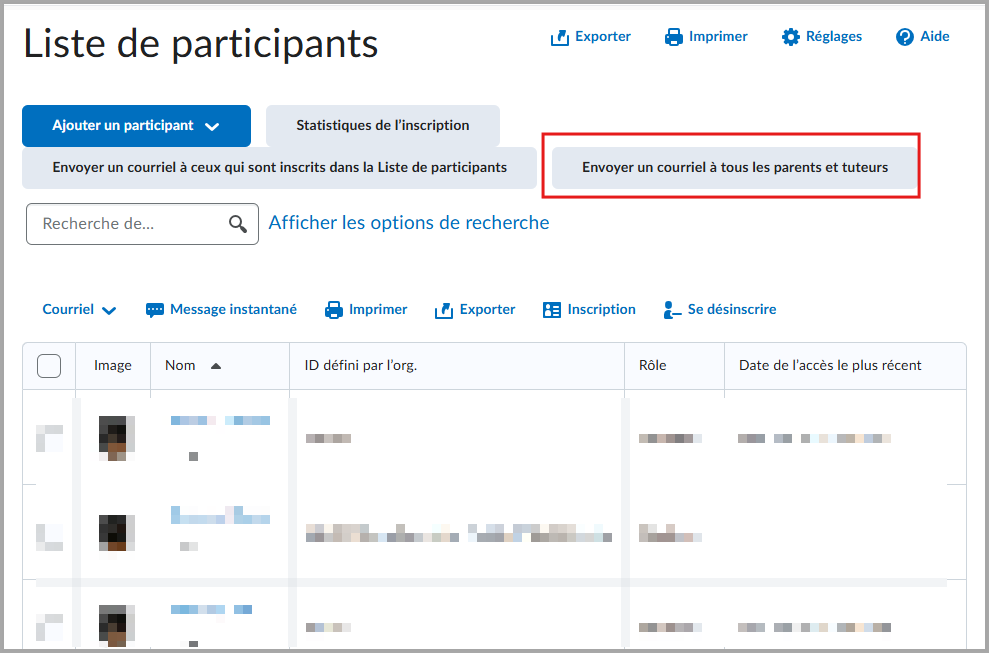Click the Inscription action label

[602, 309]
